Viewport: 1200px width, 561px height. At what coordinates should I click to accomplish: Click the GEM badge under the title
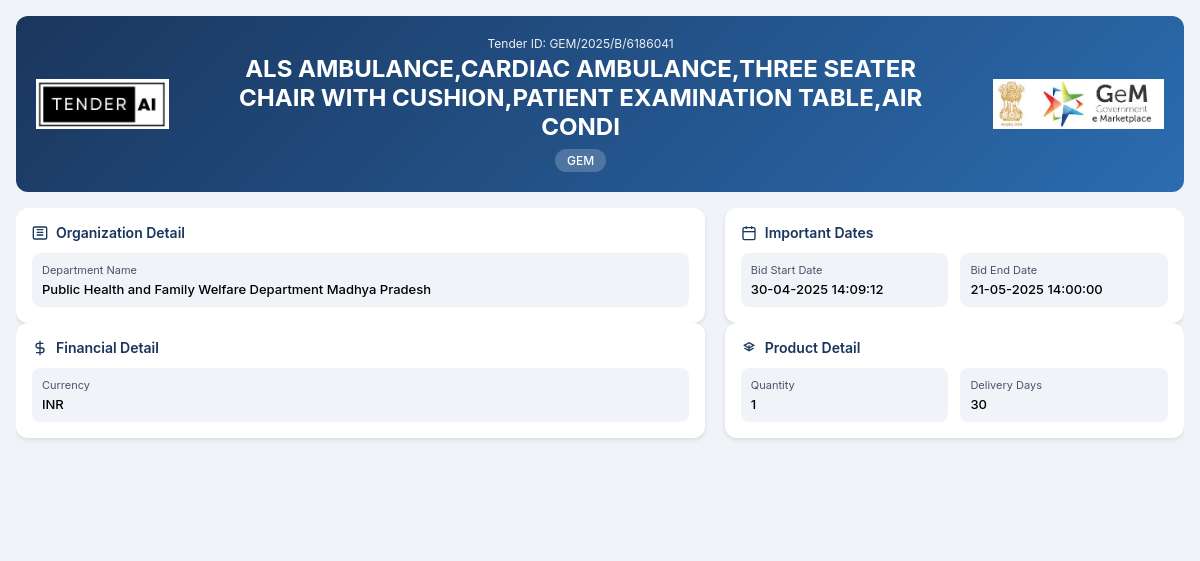(x=580, y=160)
